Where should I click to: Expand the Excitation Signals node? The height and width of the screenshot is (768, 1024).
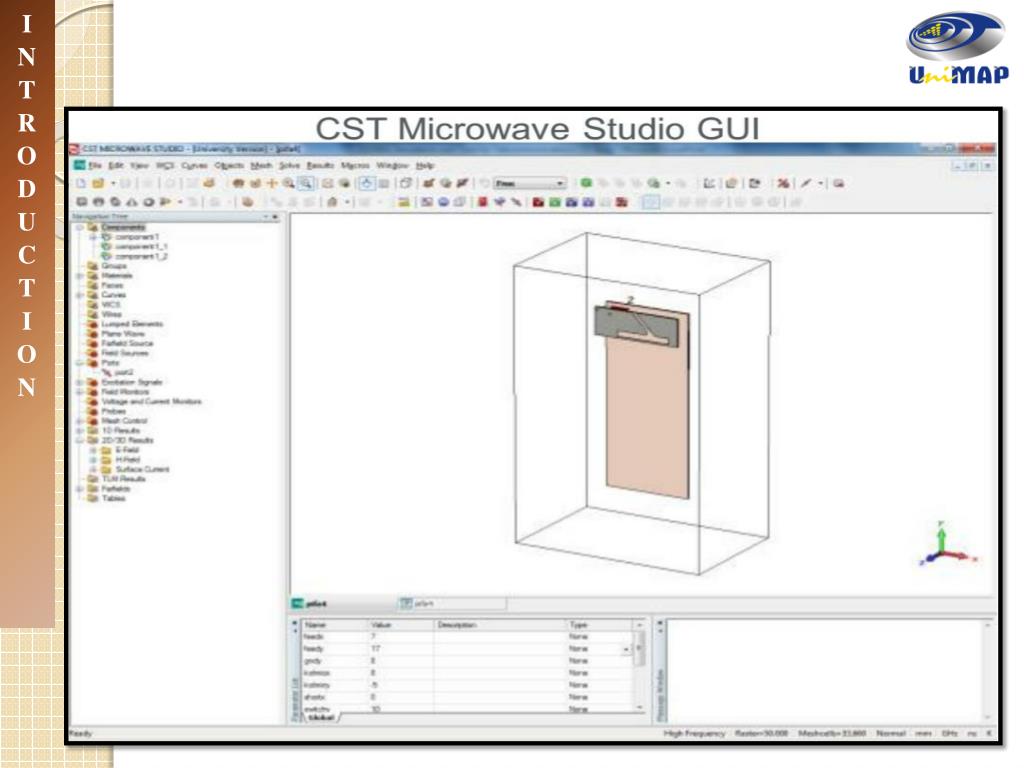(80, 382)
